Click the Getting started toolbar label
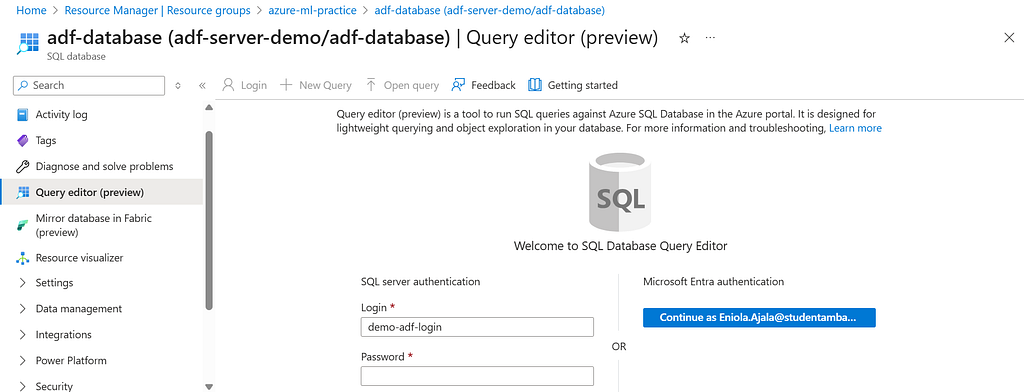1024x392 pixels. coord(583,85)
